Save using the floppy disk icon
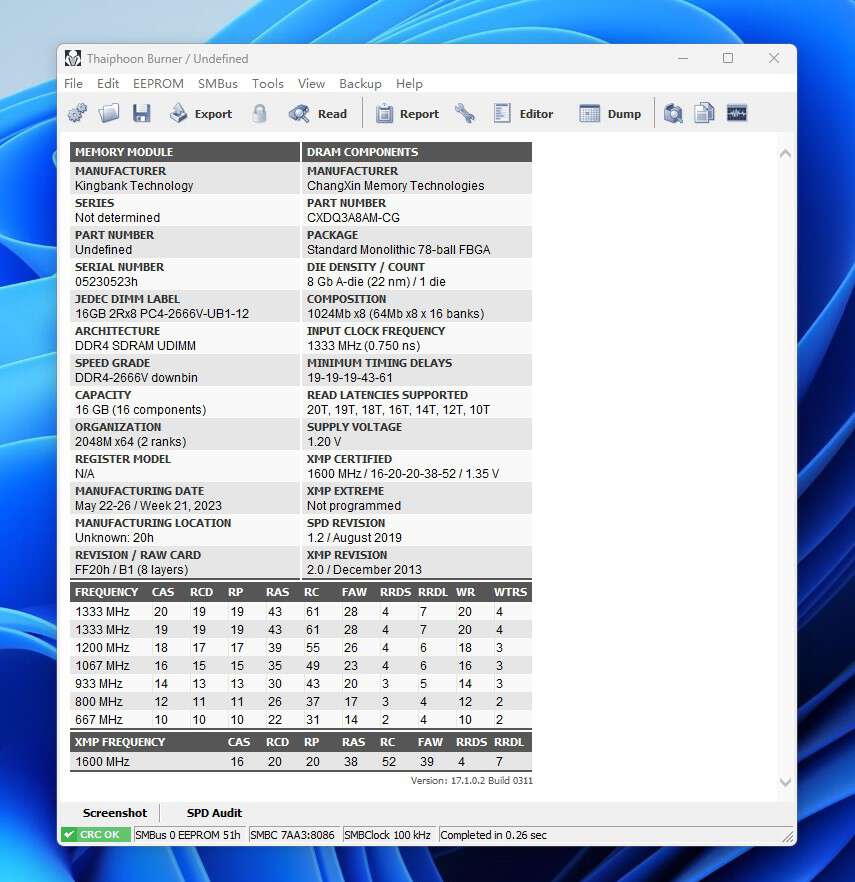Screen dimensions: 855x882 point(141,114)
